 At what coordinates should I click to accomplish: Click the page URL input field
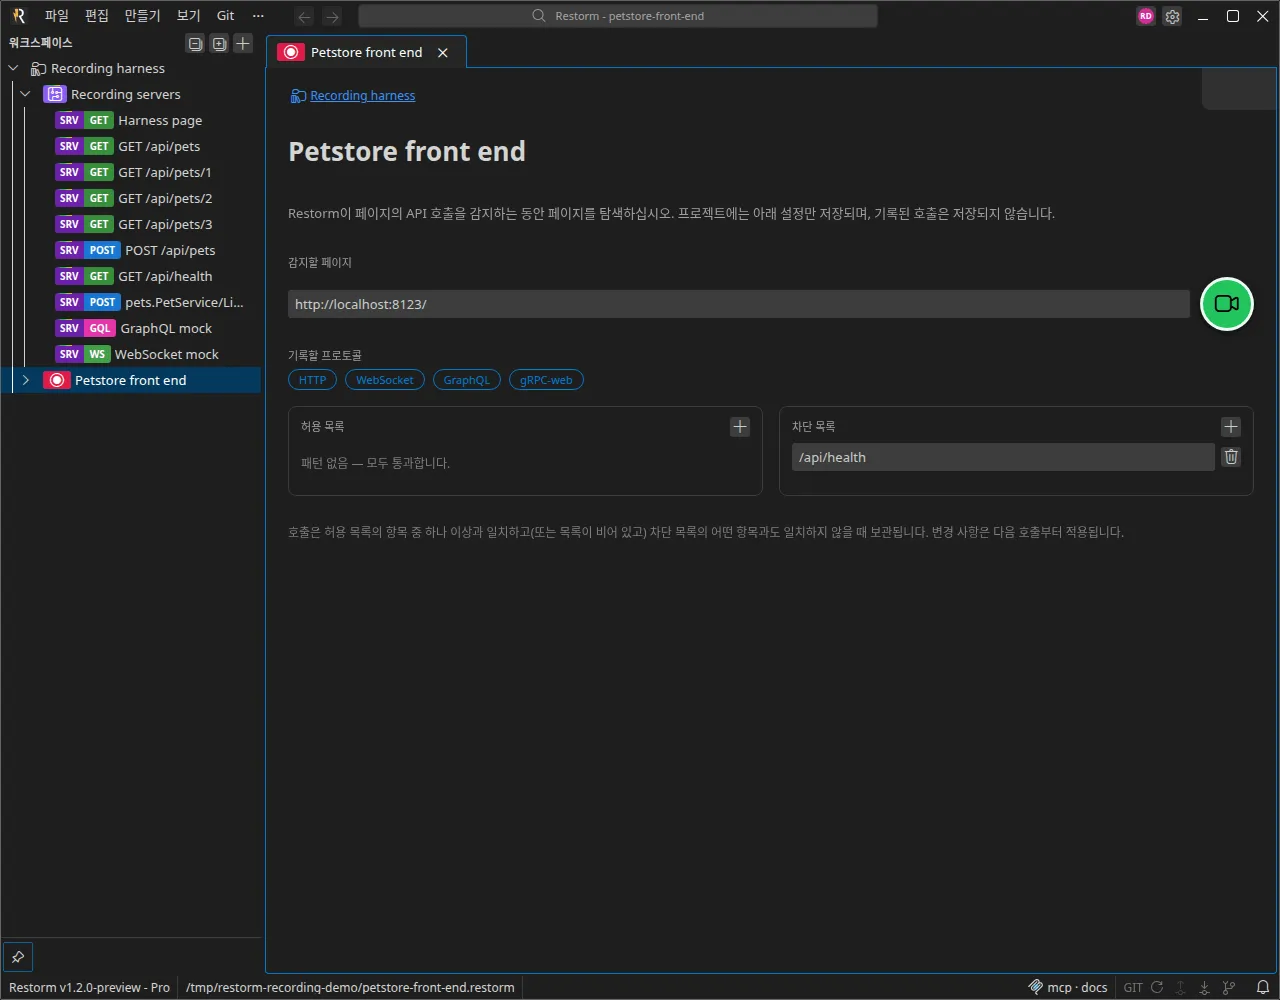pyautogui.click(x=739, y=304)
